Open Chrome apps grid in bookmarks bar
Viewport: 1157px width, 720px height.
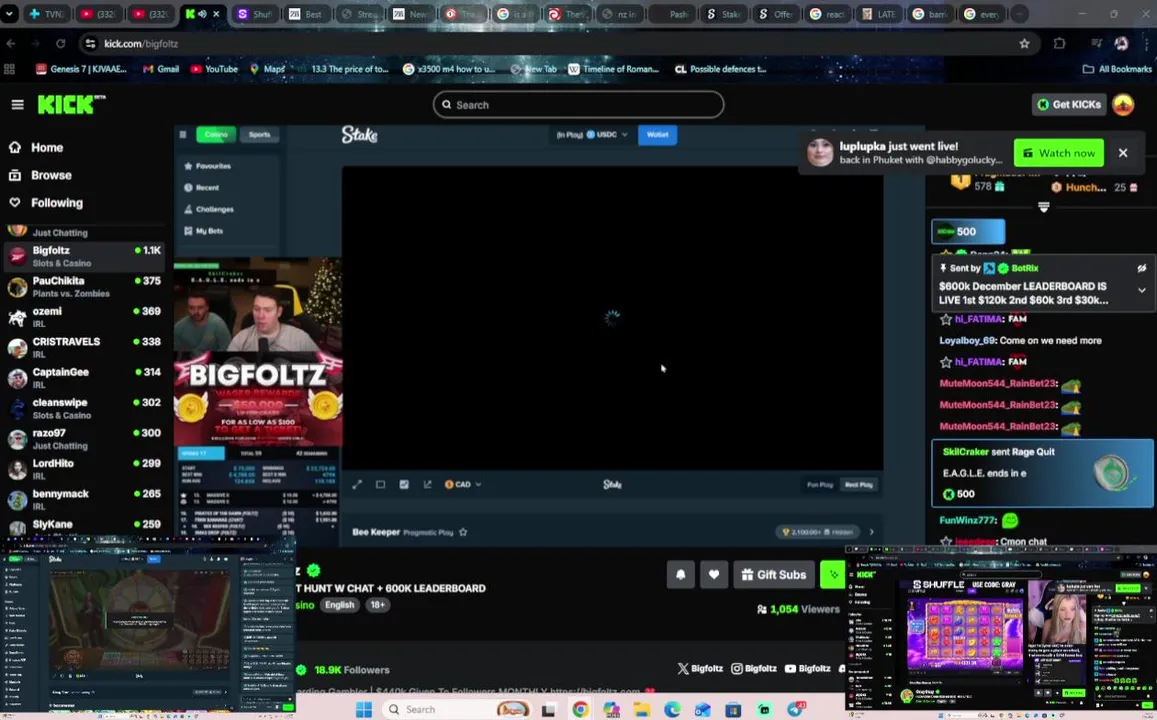10,69
